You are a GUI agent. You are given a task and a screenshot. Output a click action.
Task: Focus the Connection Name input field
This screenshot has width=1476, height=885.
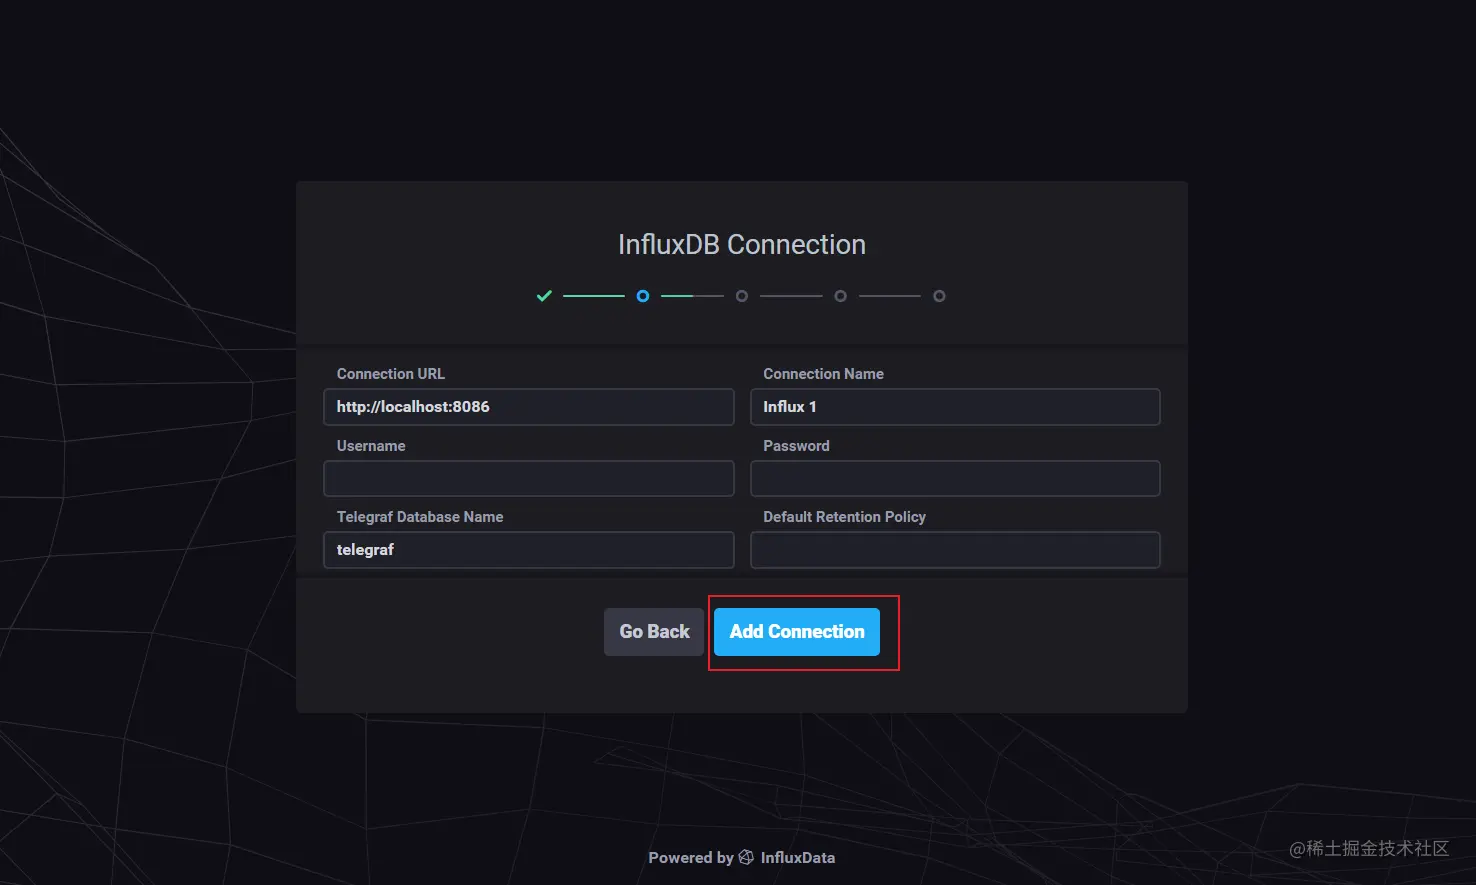click(x=955, y=407)
